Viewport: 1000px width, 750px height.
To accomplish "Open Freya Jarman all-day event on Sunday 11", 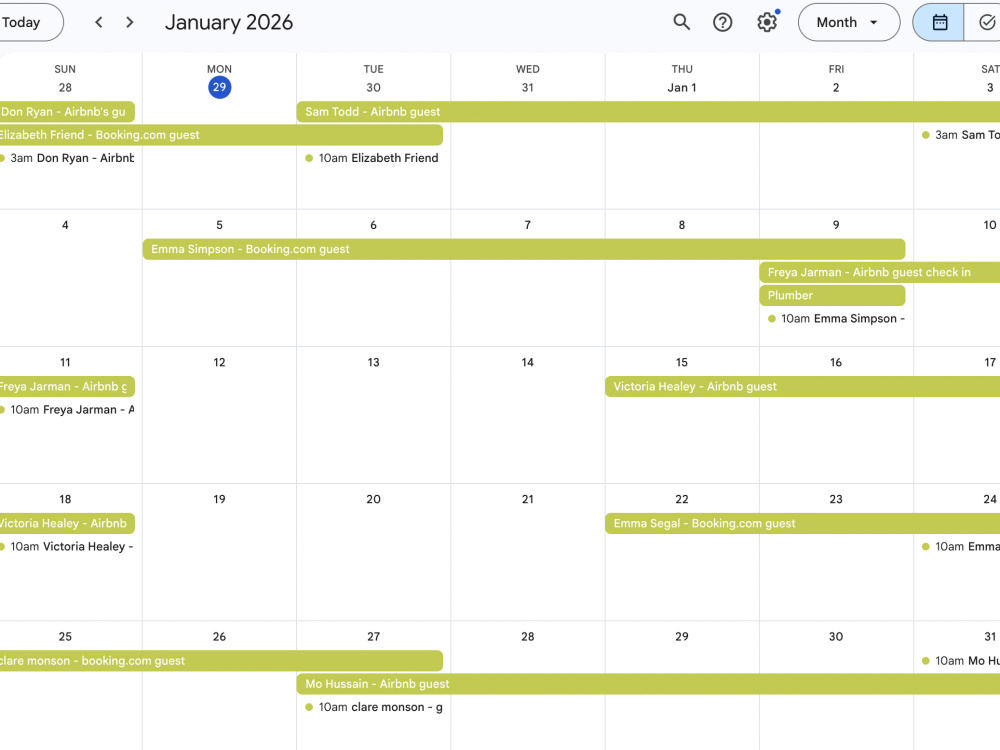I will coord(66,386).
